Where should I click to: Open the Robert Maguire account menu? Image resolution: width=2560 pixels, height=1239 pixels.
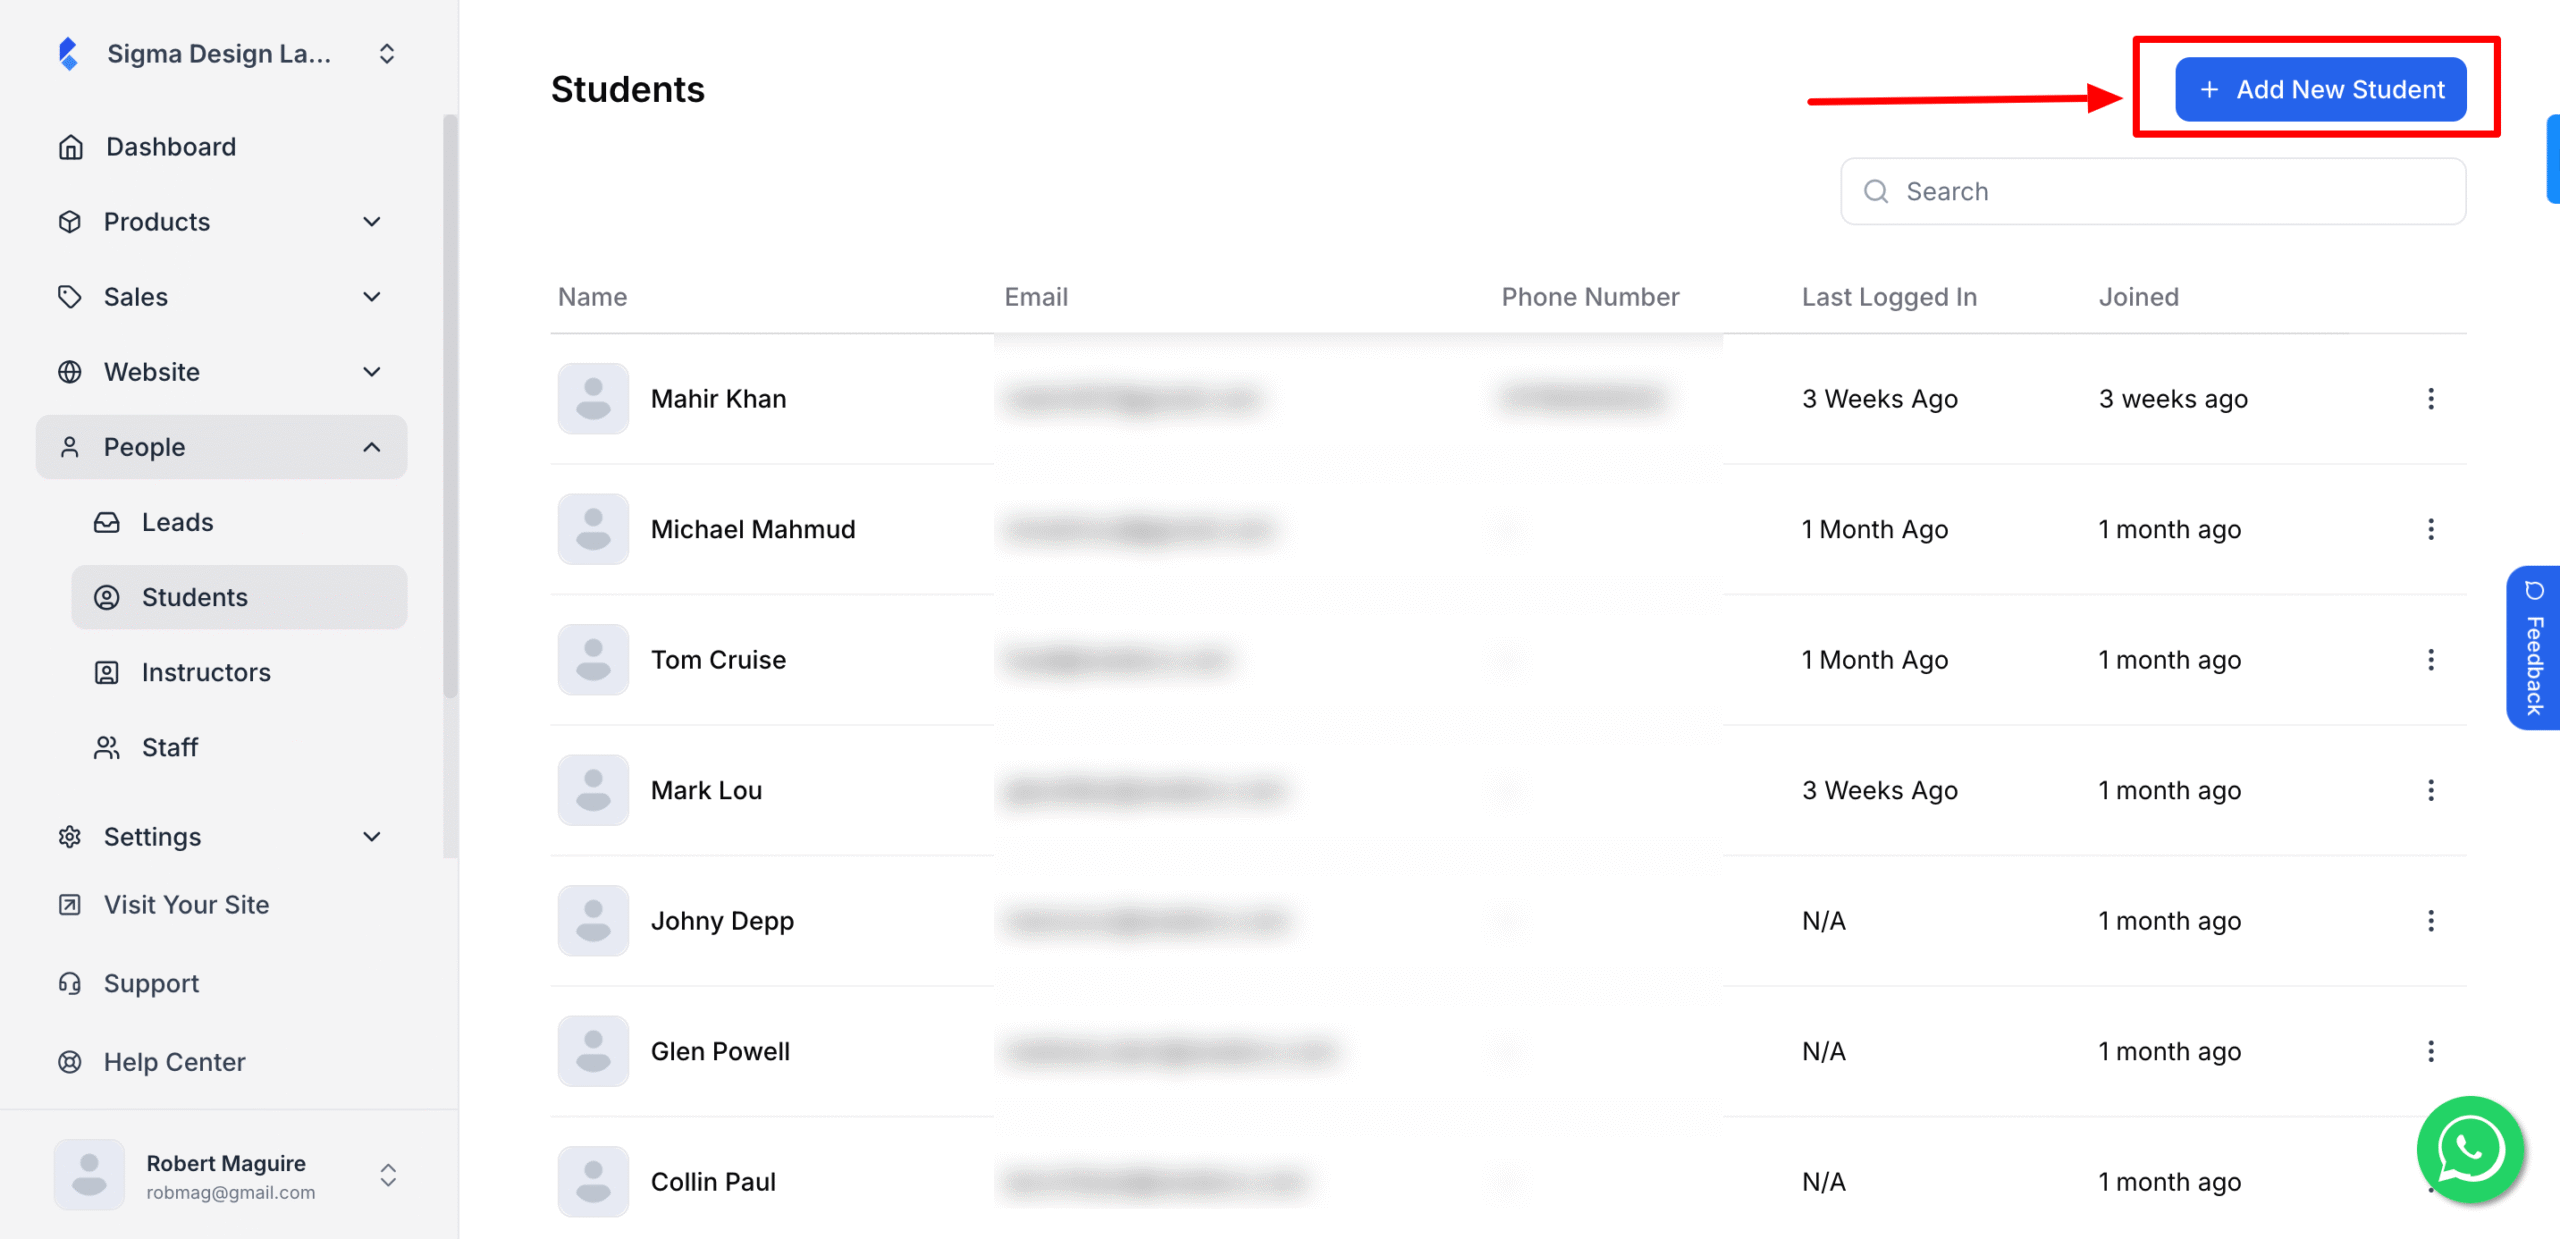pos(228,1175)
